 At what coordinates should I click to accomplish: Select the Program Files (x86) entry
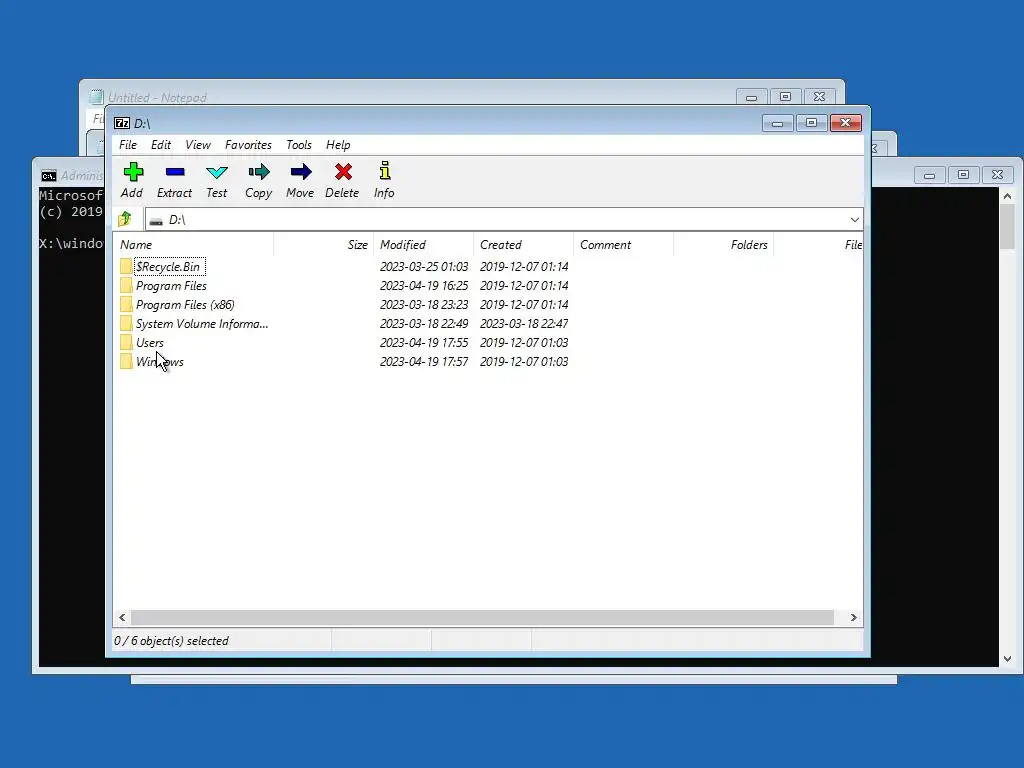(185, 304)
